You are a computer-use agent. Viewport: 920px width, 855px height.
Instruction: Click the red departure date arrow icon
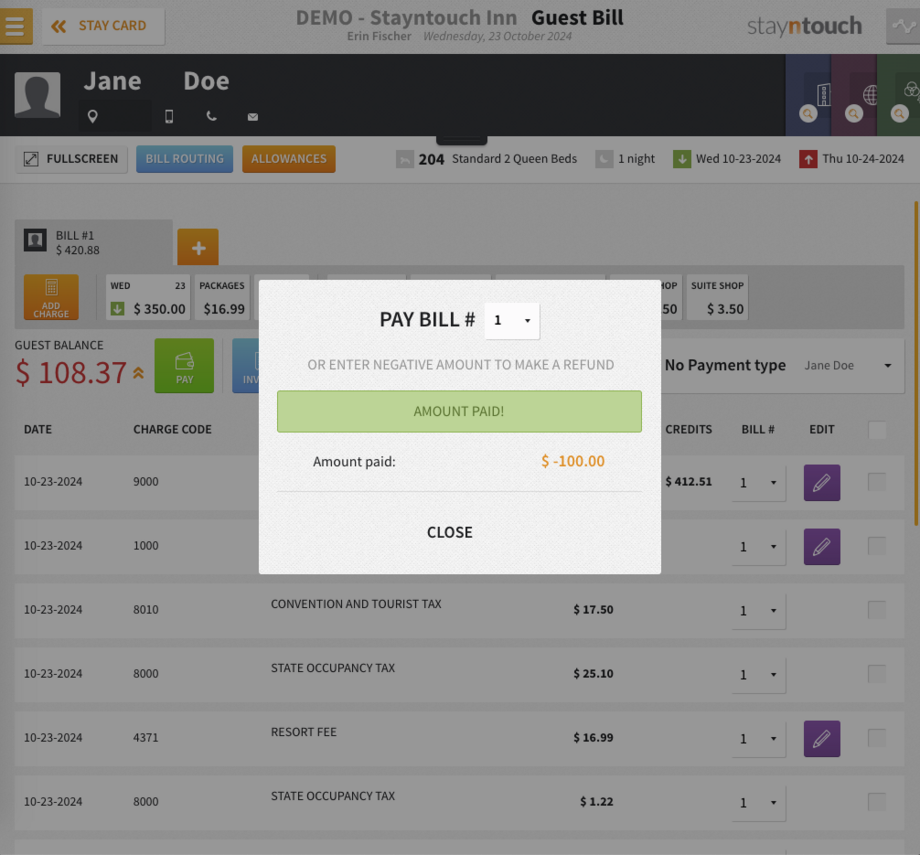pos(808,159)
